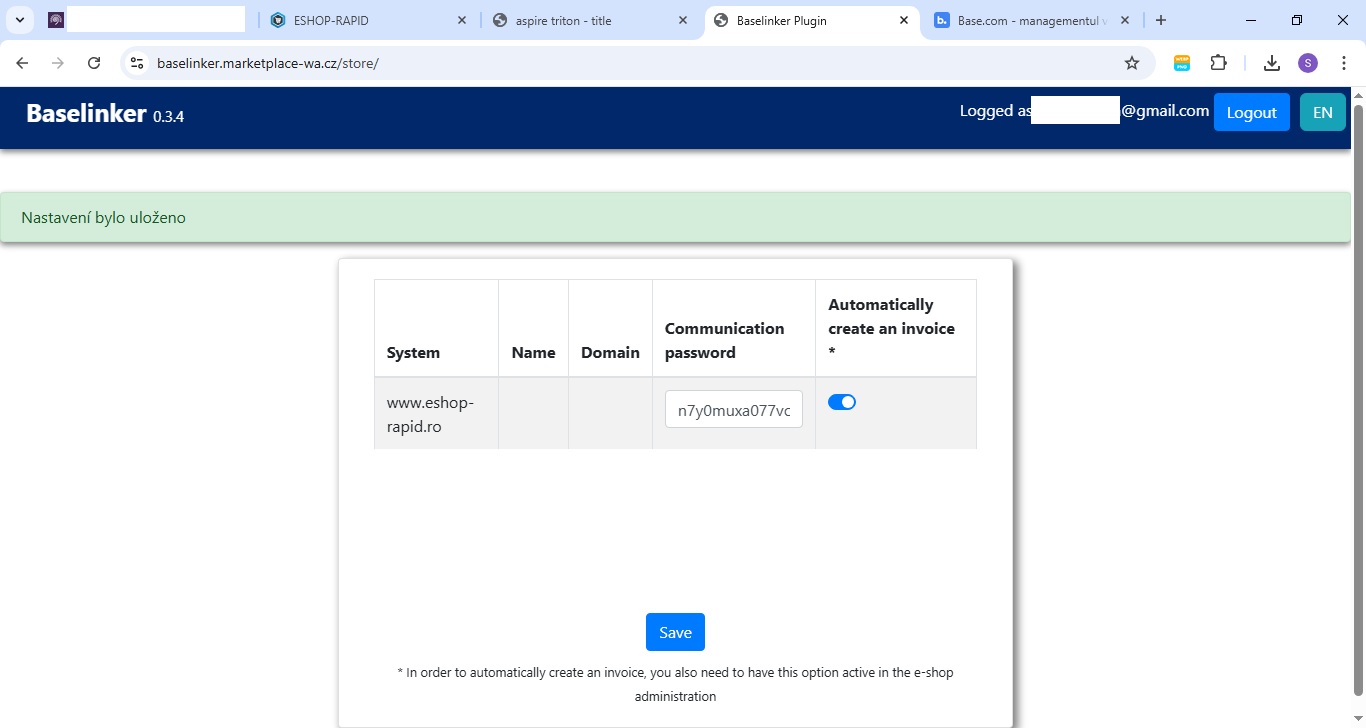Click the Logged as email text
Viewport: 1366px width, 728px height.
[1084, 111]
